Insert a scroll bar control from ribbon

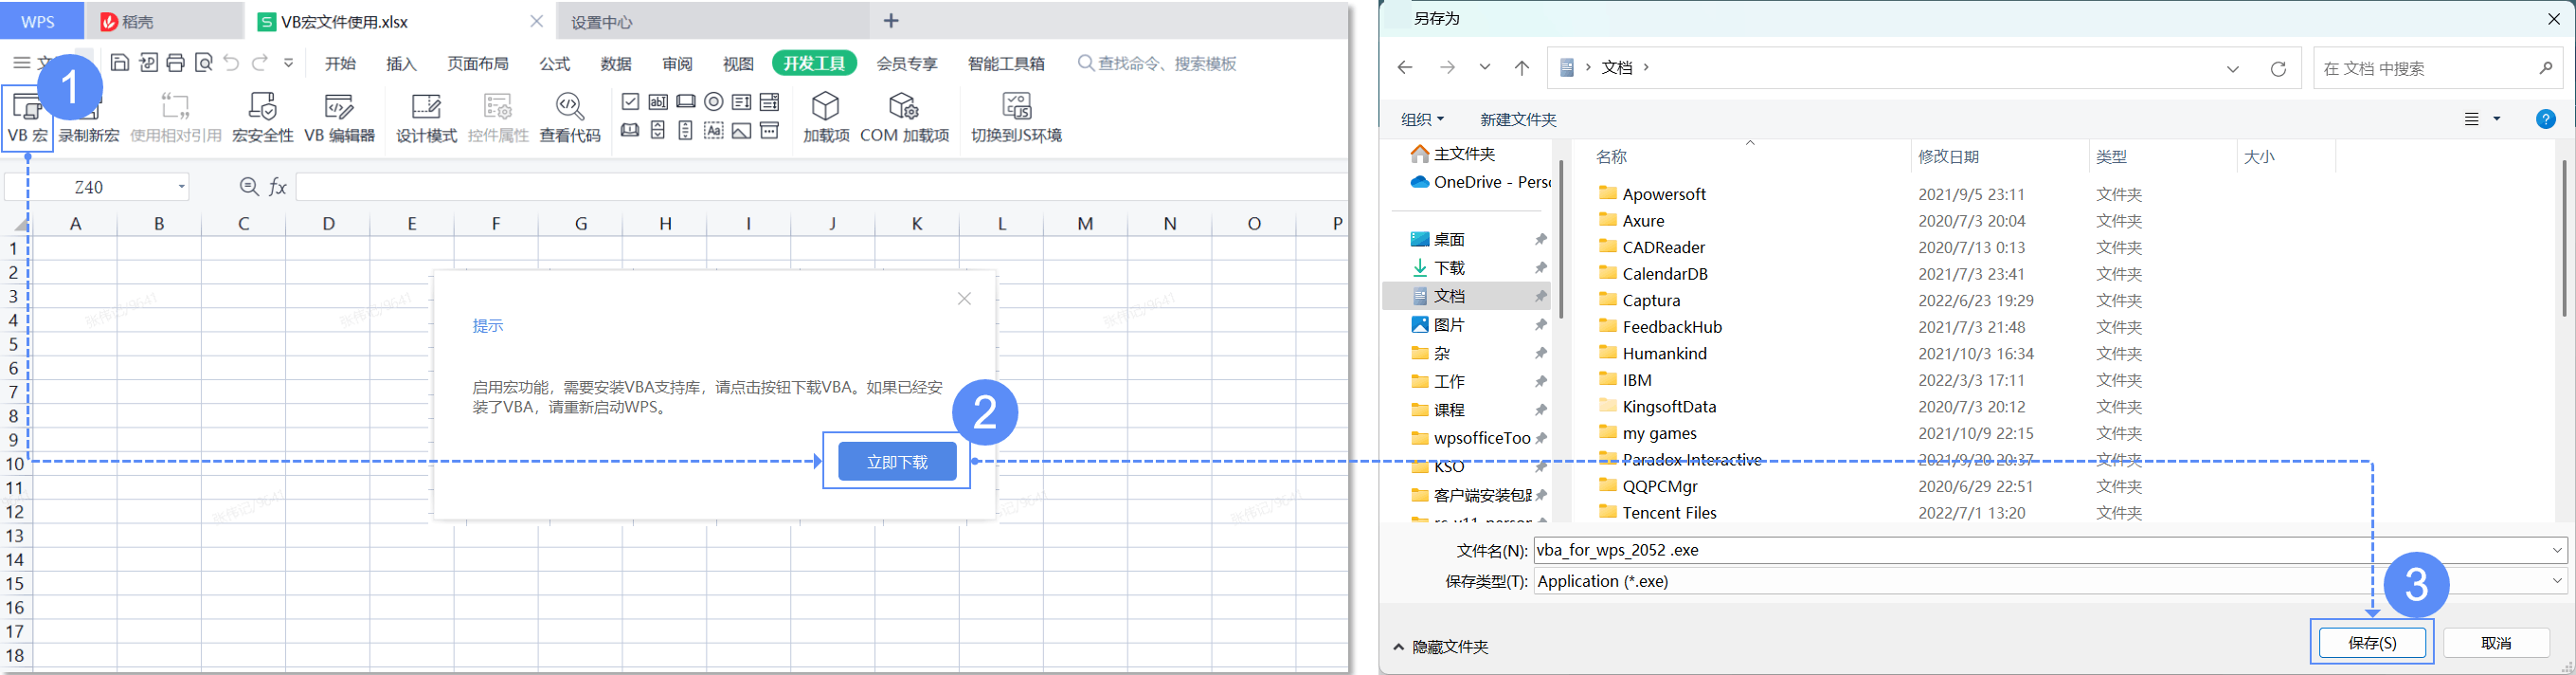[x=686, y=131]
